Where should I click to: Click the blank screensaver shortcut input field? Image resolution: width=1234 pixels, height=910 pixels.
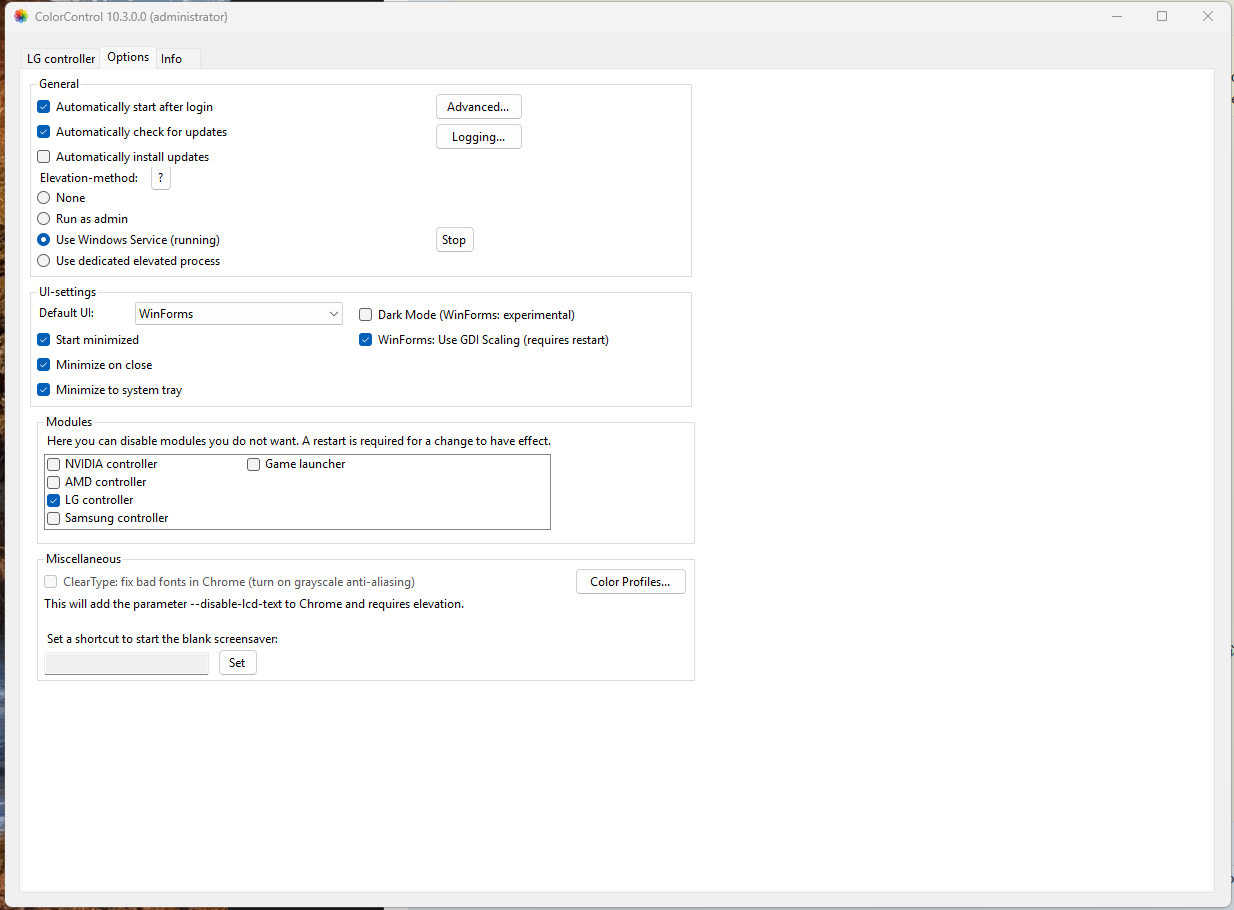click(127, 663)
